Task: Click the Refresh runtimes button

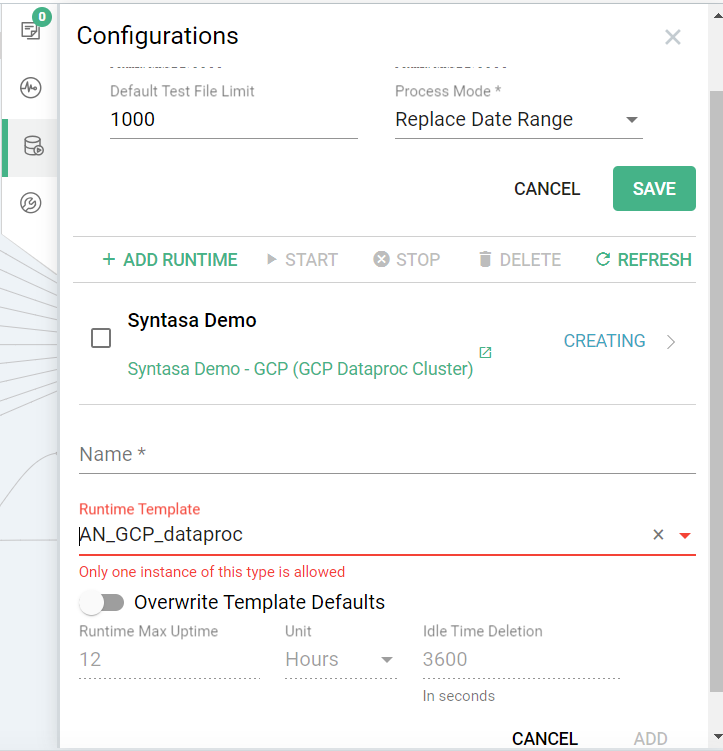Action: [643, 260]
